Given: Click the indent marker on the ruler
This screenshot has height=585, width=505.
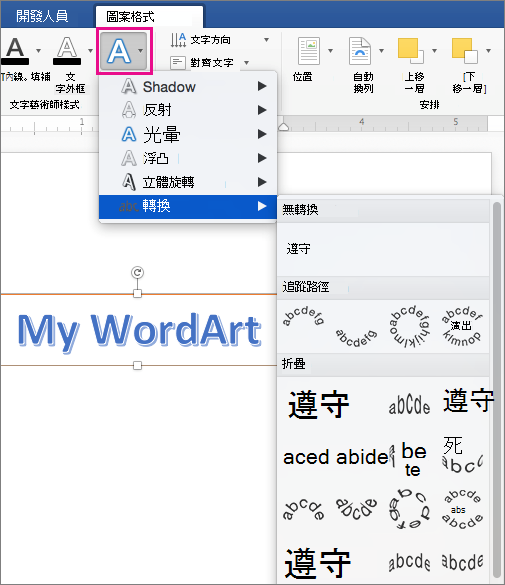Looking at the screenshot, I should [283, 127].
